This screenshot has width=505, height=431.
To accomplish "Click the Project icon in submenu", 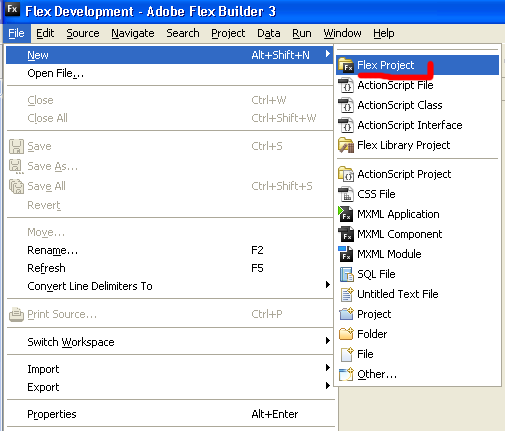I will click(346, 314).
